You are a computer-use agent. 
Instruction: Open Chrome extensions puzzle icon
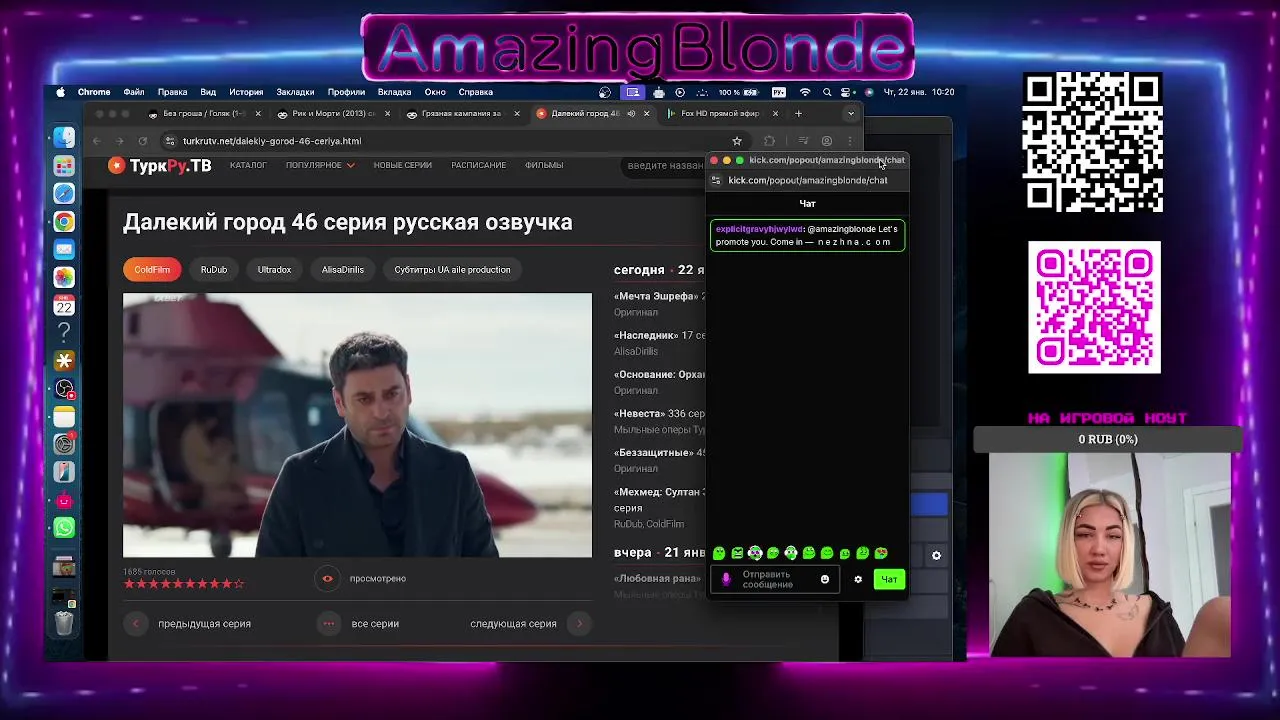(x=769, y=141)
